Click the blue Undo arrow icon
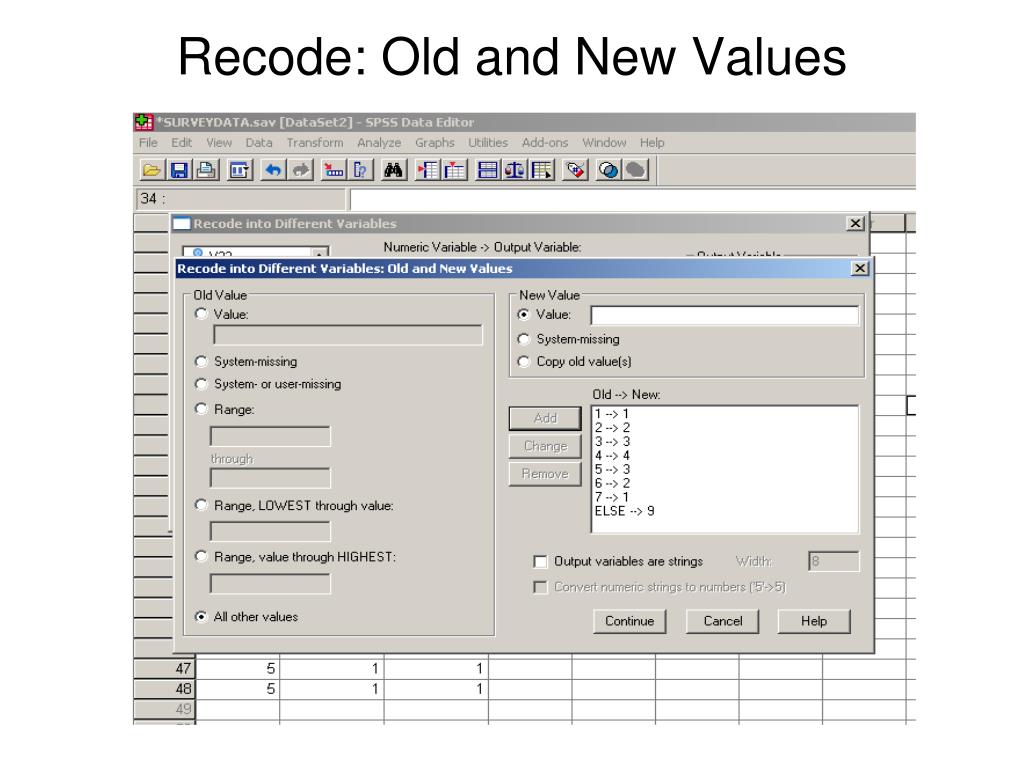Screen dimensions: 1024x768 [273, 170]
